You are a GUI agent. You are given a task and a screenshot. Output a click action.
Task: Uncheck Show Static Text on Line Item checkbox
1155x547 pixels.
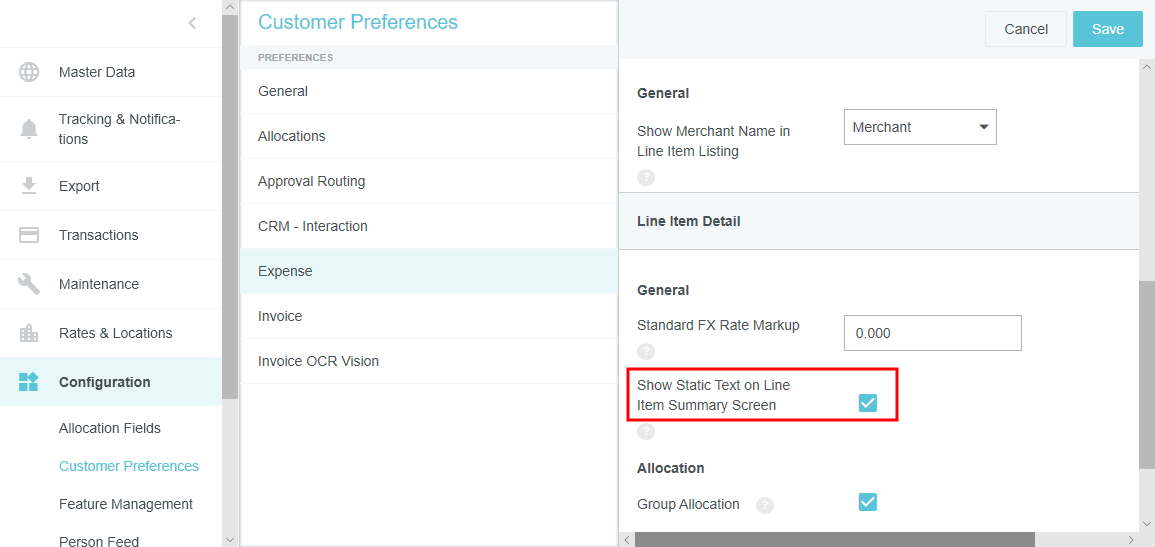click(x=867, y=402)
